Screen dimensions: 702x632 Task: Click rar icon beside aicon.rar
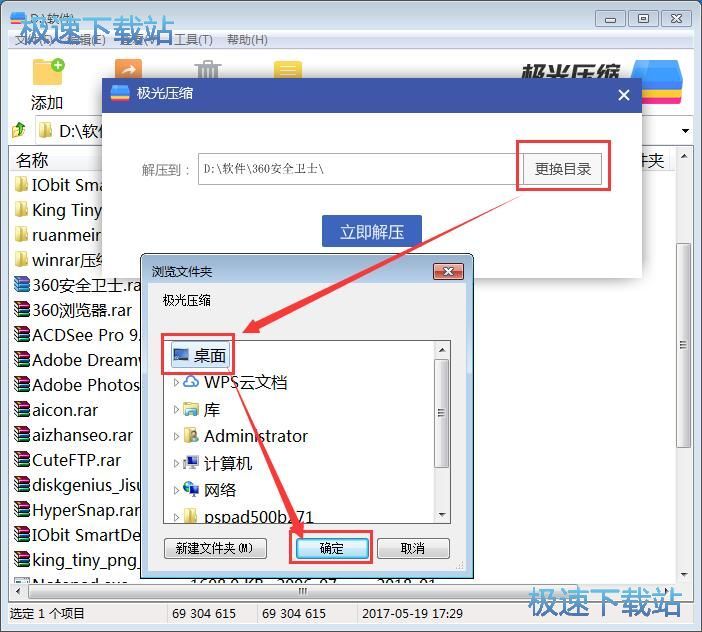pos(21,409)
